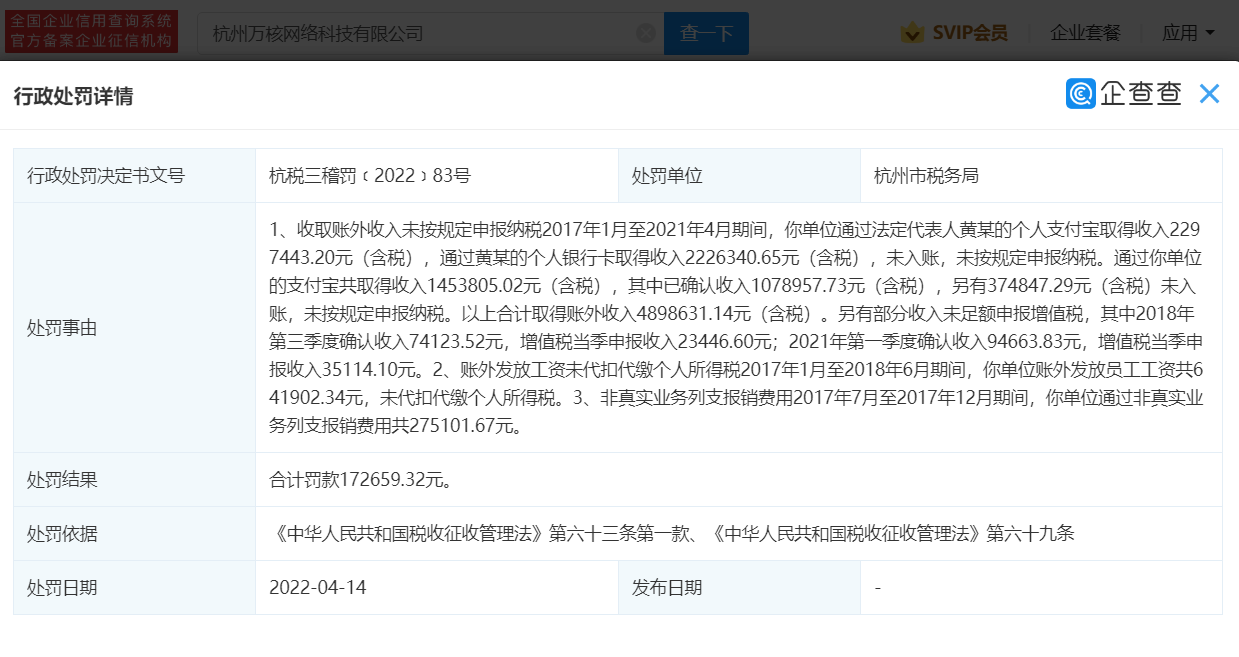The height and width of the screenshot is (657, 1239).
Task: Click the 杭州市税务局 cell
Action: 926,176
